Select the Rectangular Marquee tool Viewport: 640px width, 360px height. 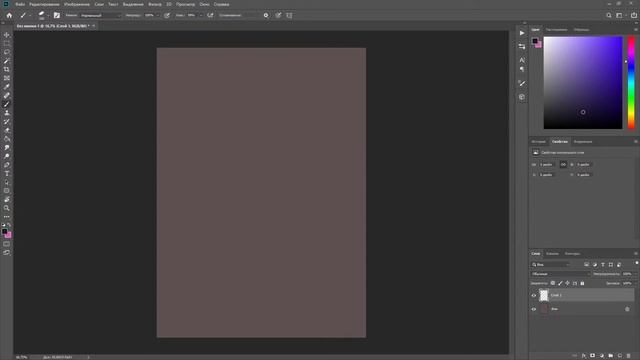click(x=7, y=43)
